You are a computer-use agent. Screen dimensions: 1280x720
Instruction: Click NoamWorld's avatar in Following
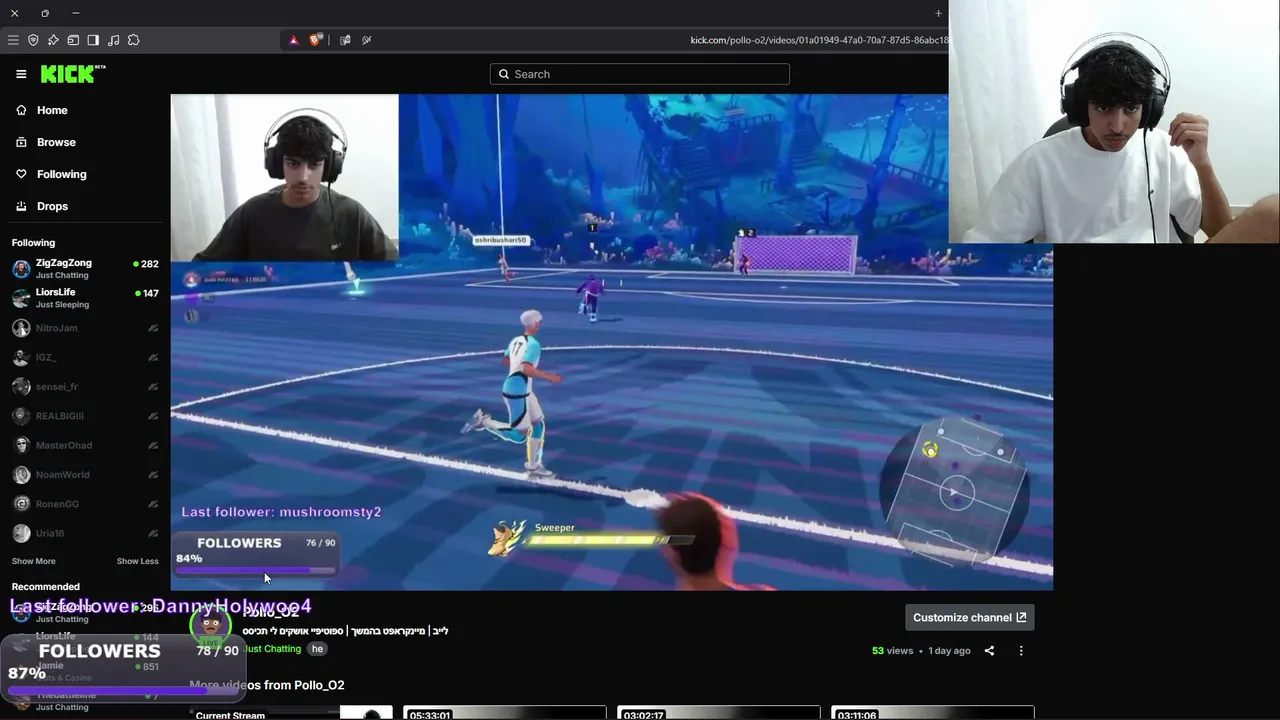tap(21, 474)
